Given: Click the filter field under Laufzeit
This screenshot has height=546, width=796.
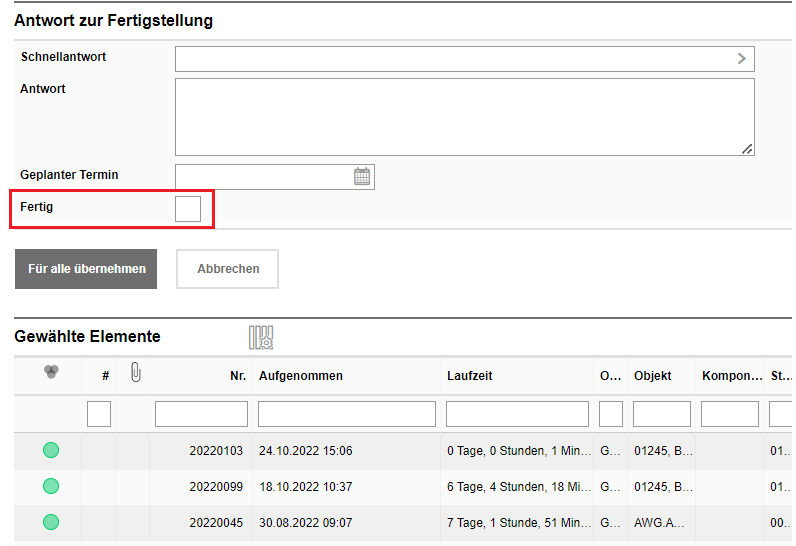Looking at the screenshot, I should (x=517, y=414).
